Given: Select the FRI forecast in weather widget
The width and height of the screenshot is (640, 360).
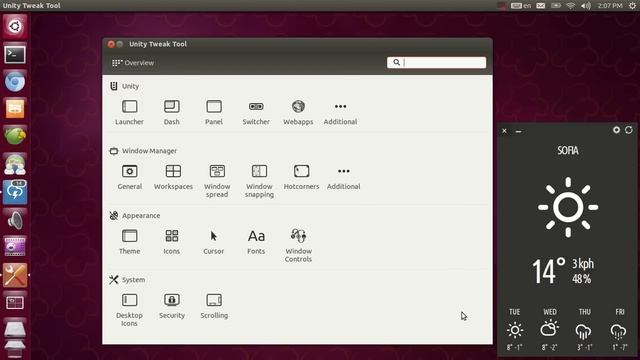Looking at the screenshot, I should coord(620,329).
